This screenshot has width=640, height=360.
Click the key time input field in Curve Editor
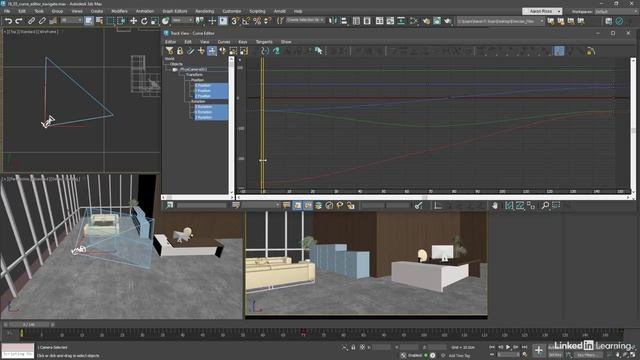373,206
